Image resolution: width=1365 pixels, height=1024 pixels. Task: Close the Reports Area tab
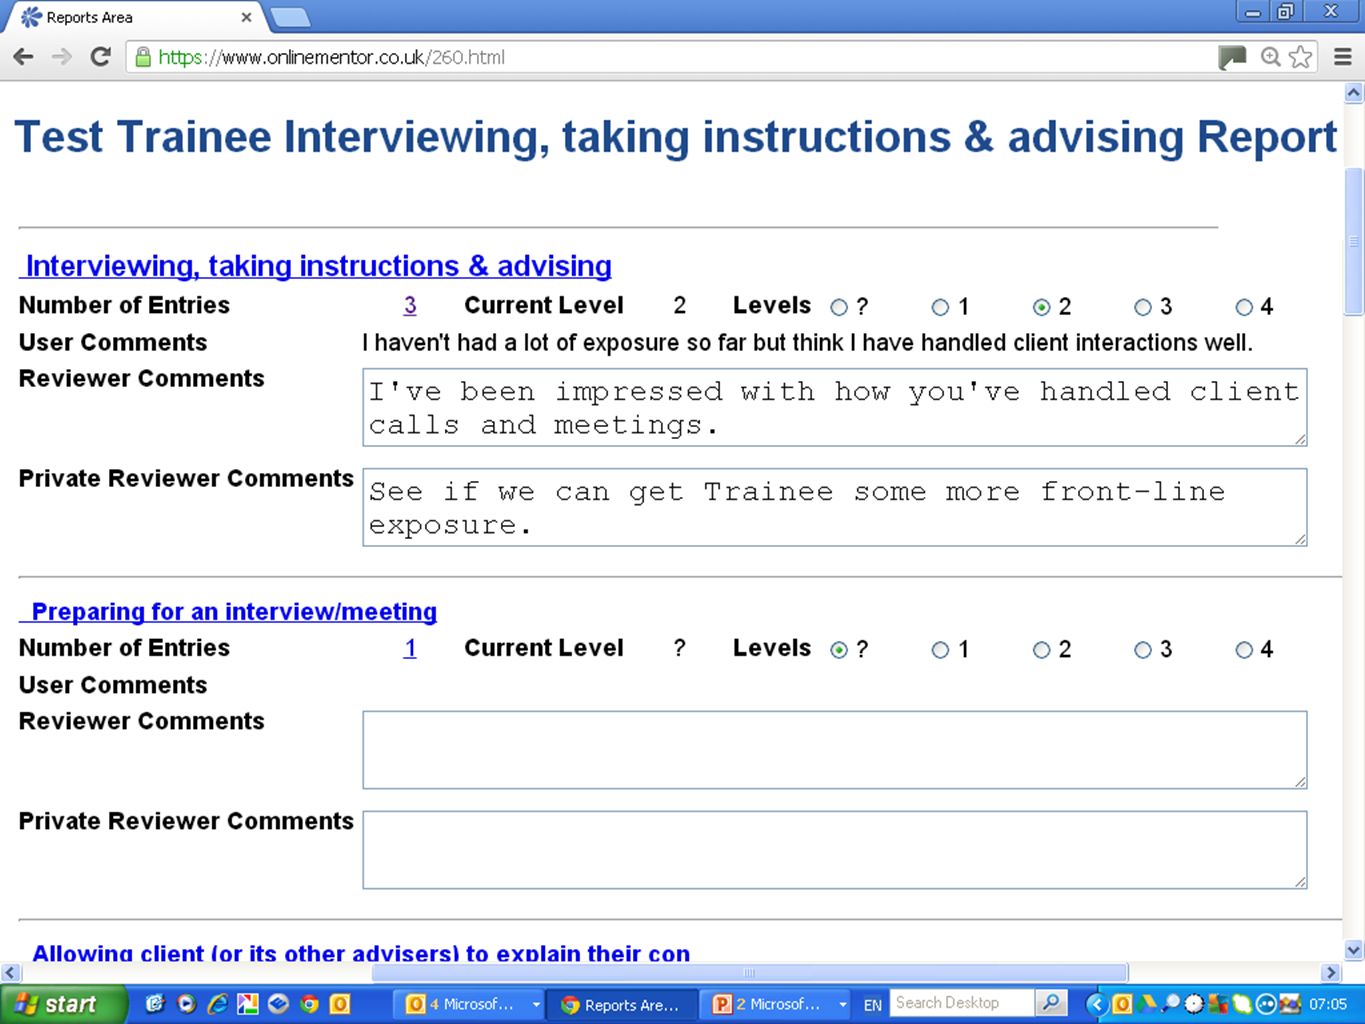[x=246, y=17]
